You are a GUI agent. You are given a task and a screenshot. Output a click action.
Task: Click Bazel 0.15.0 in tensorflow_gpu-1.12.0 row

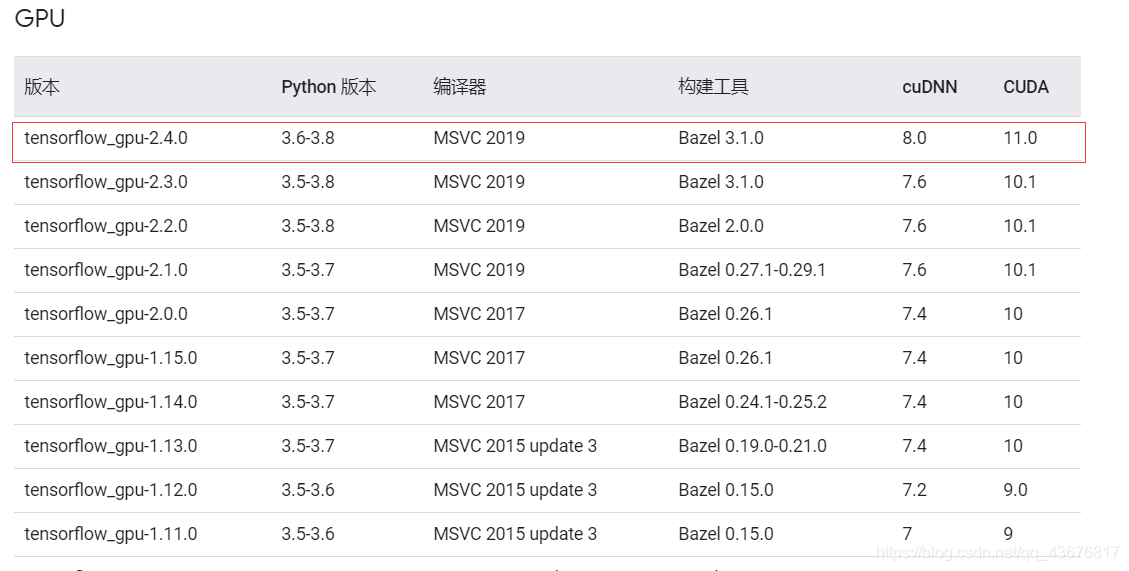726,489
